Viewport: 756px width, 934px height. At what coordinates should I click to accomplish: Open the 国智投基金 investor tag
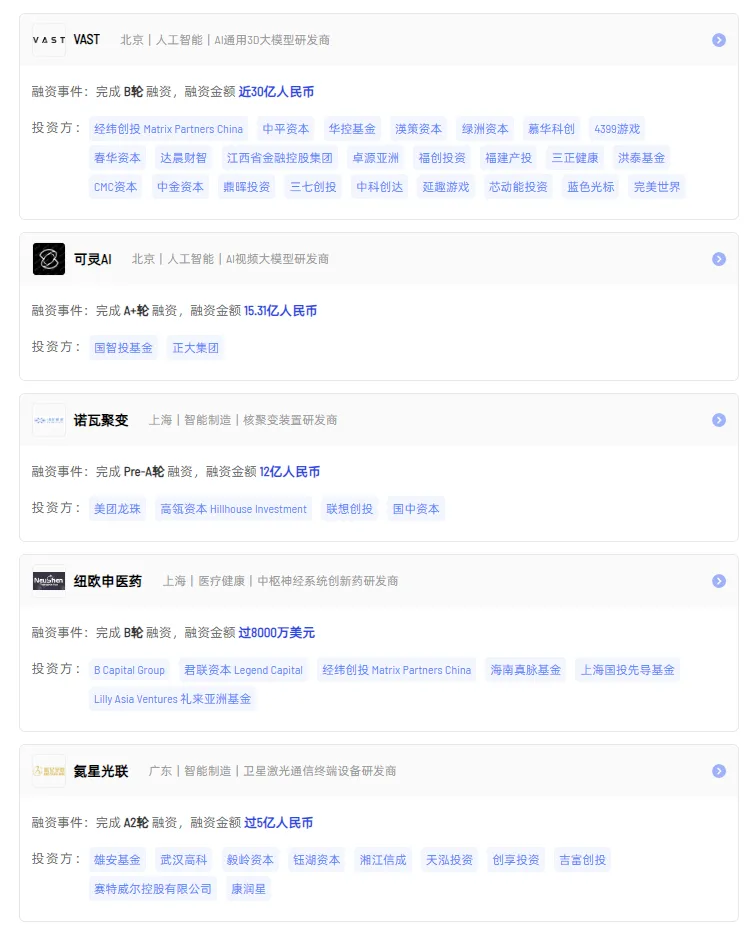pos(123,348)
